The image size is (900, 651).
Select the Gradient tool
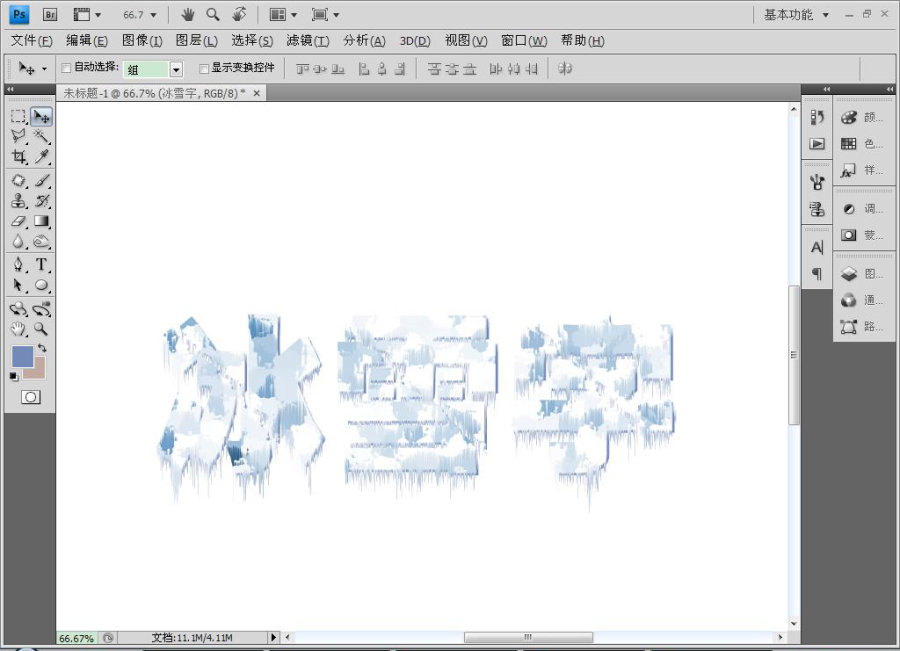click(41, 222)
